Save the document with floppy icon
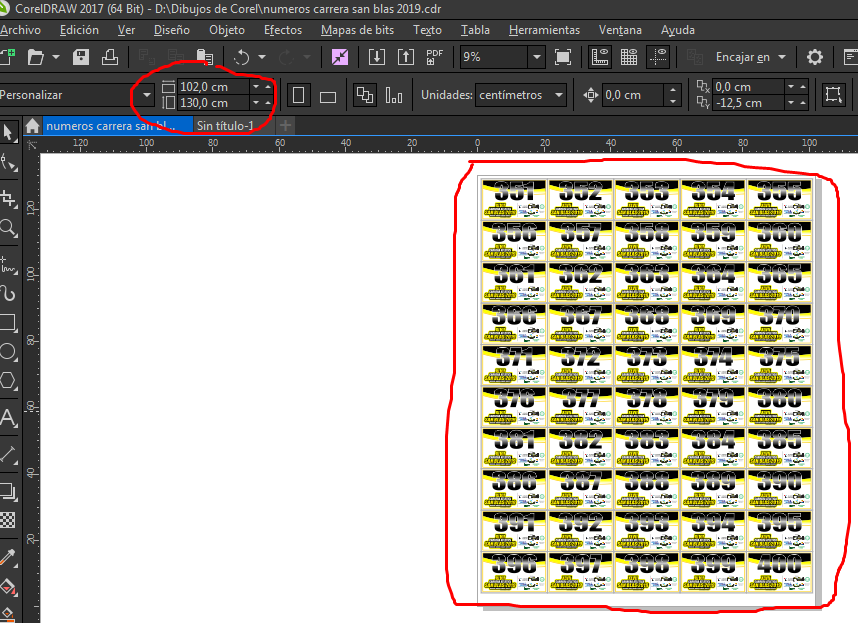This screenshot has width=858, height=623. click(81, 57)
